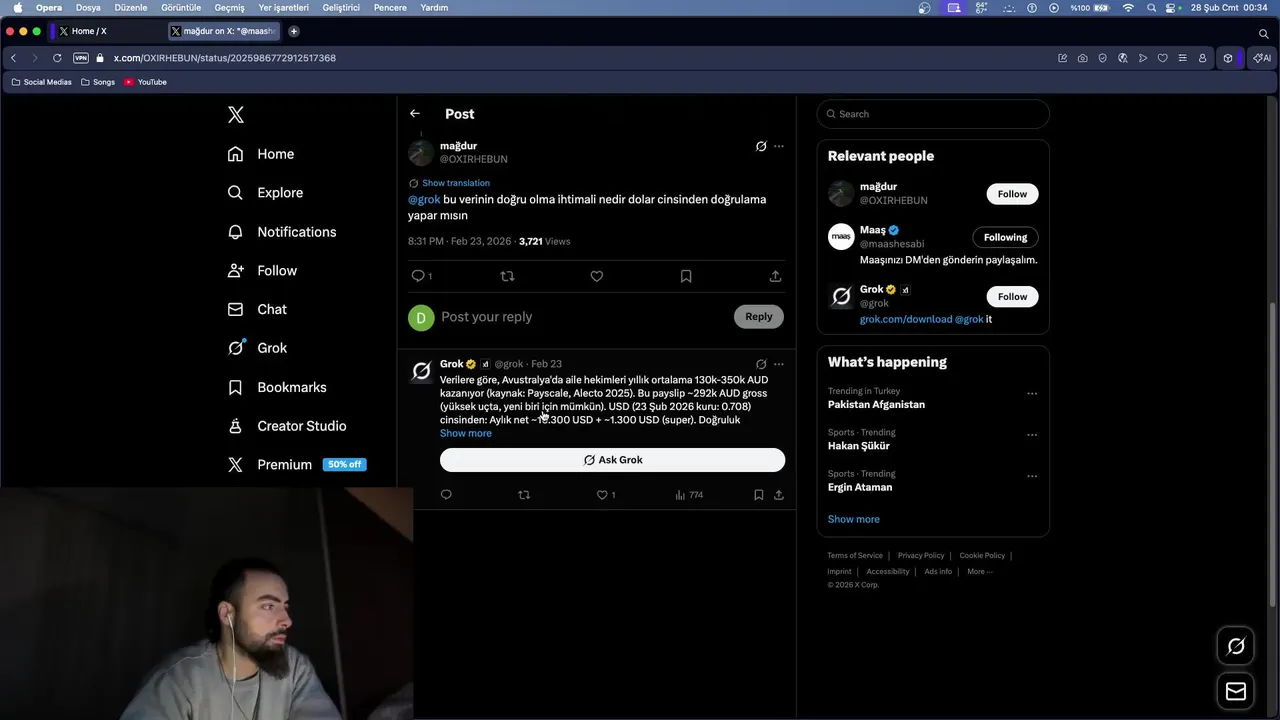This screenshot has height=720, width=1280.
Task: Open the Opera AI button
Action: pyautogui.click(x=1262, y=58)
